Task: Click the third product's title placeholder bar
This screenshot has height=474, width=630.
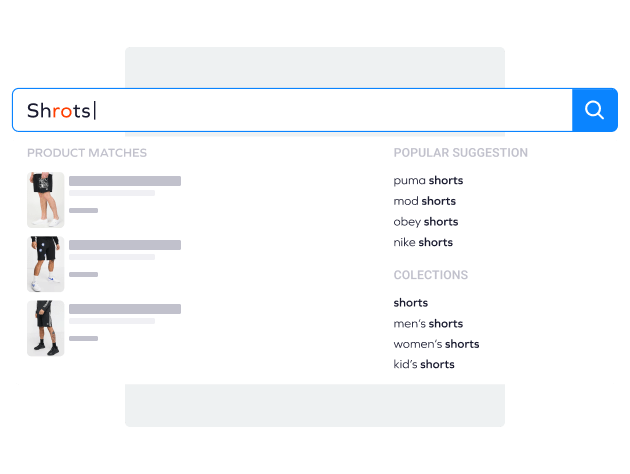Action: pyautogui.click(x=125, y=309)
